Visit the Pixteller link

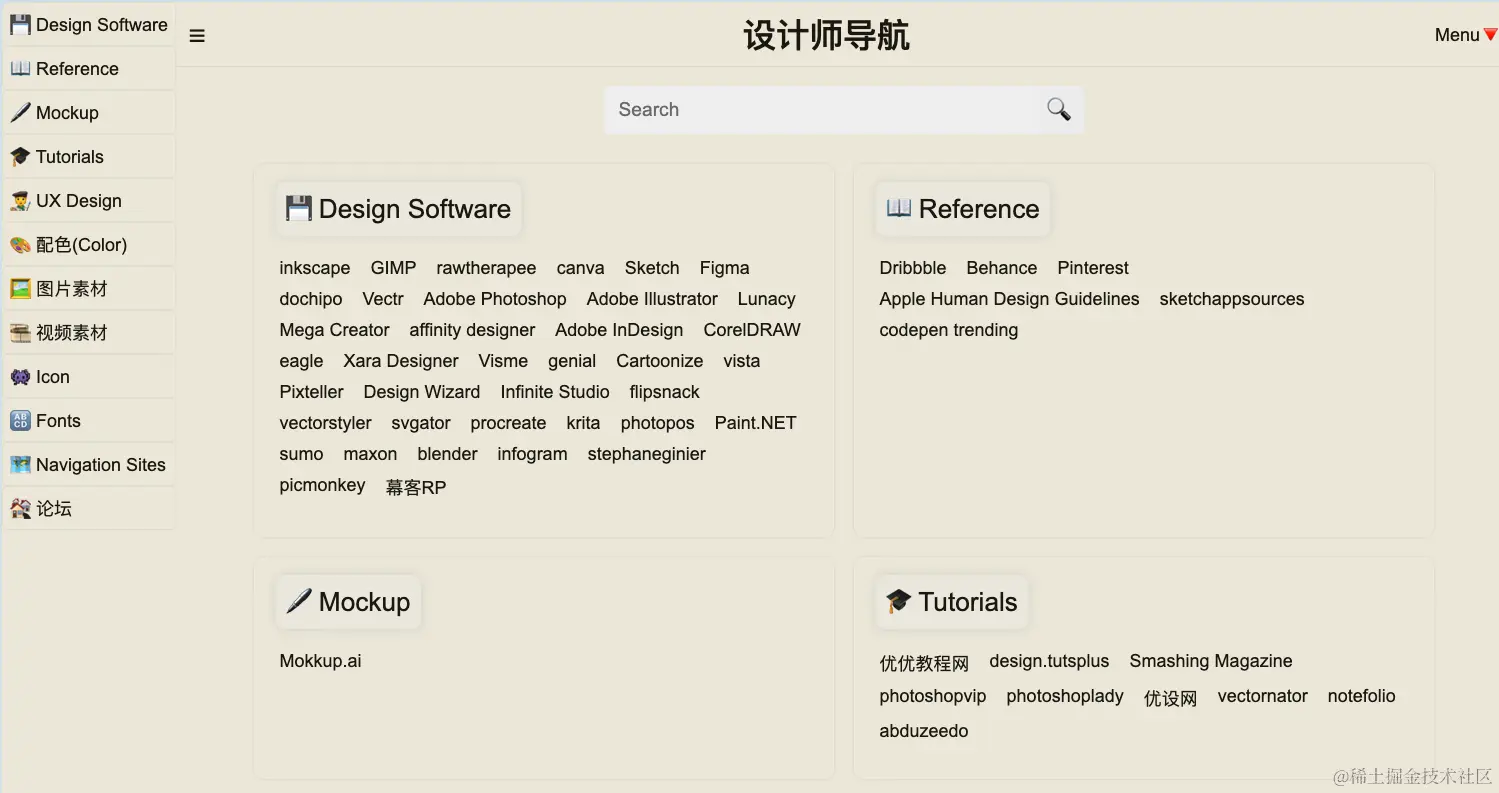[312, 392]
